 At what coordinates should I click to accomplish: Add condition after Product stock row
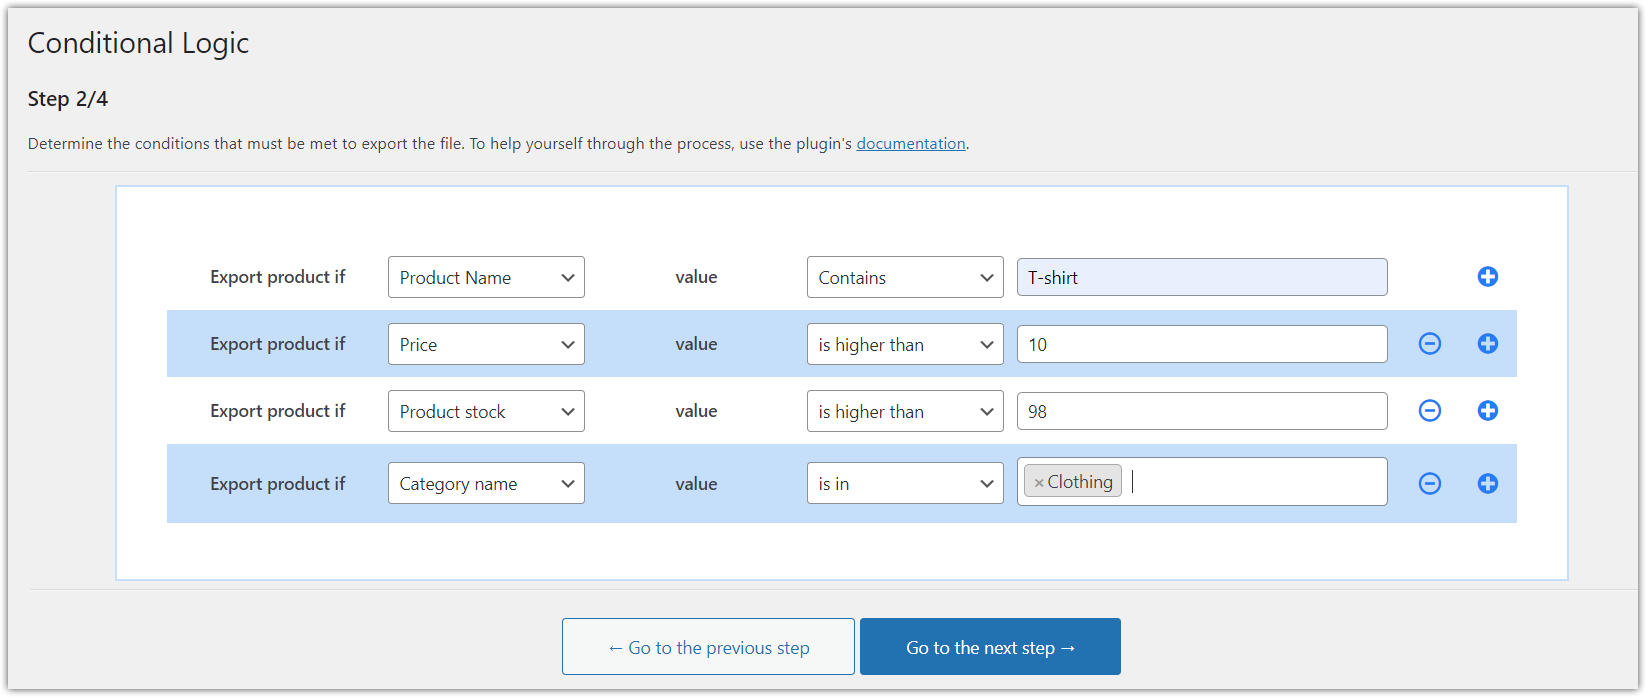(x=1487, y=411)
